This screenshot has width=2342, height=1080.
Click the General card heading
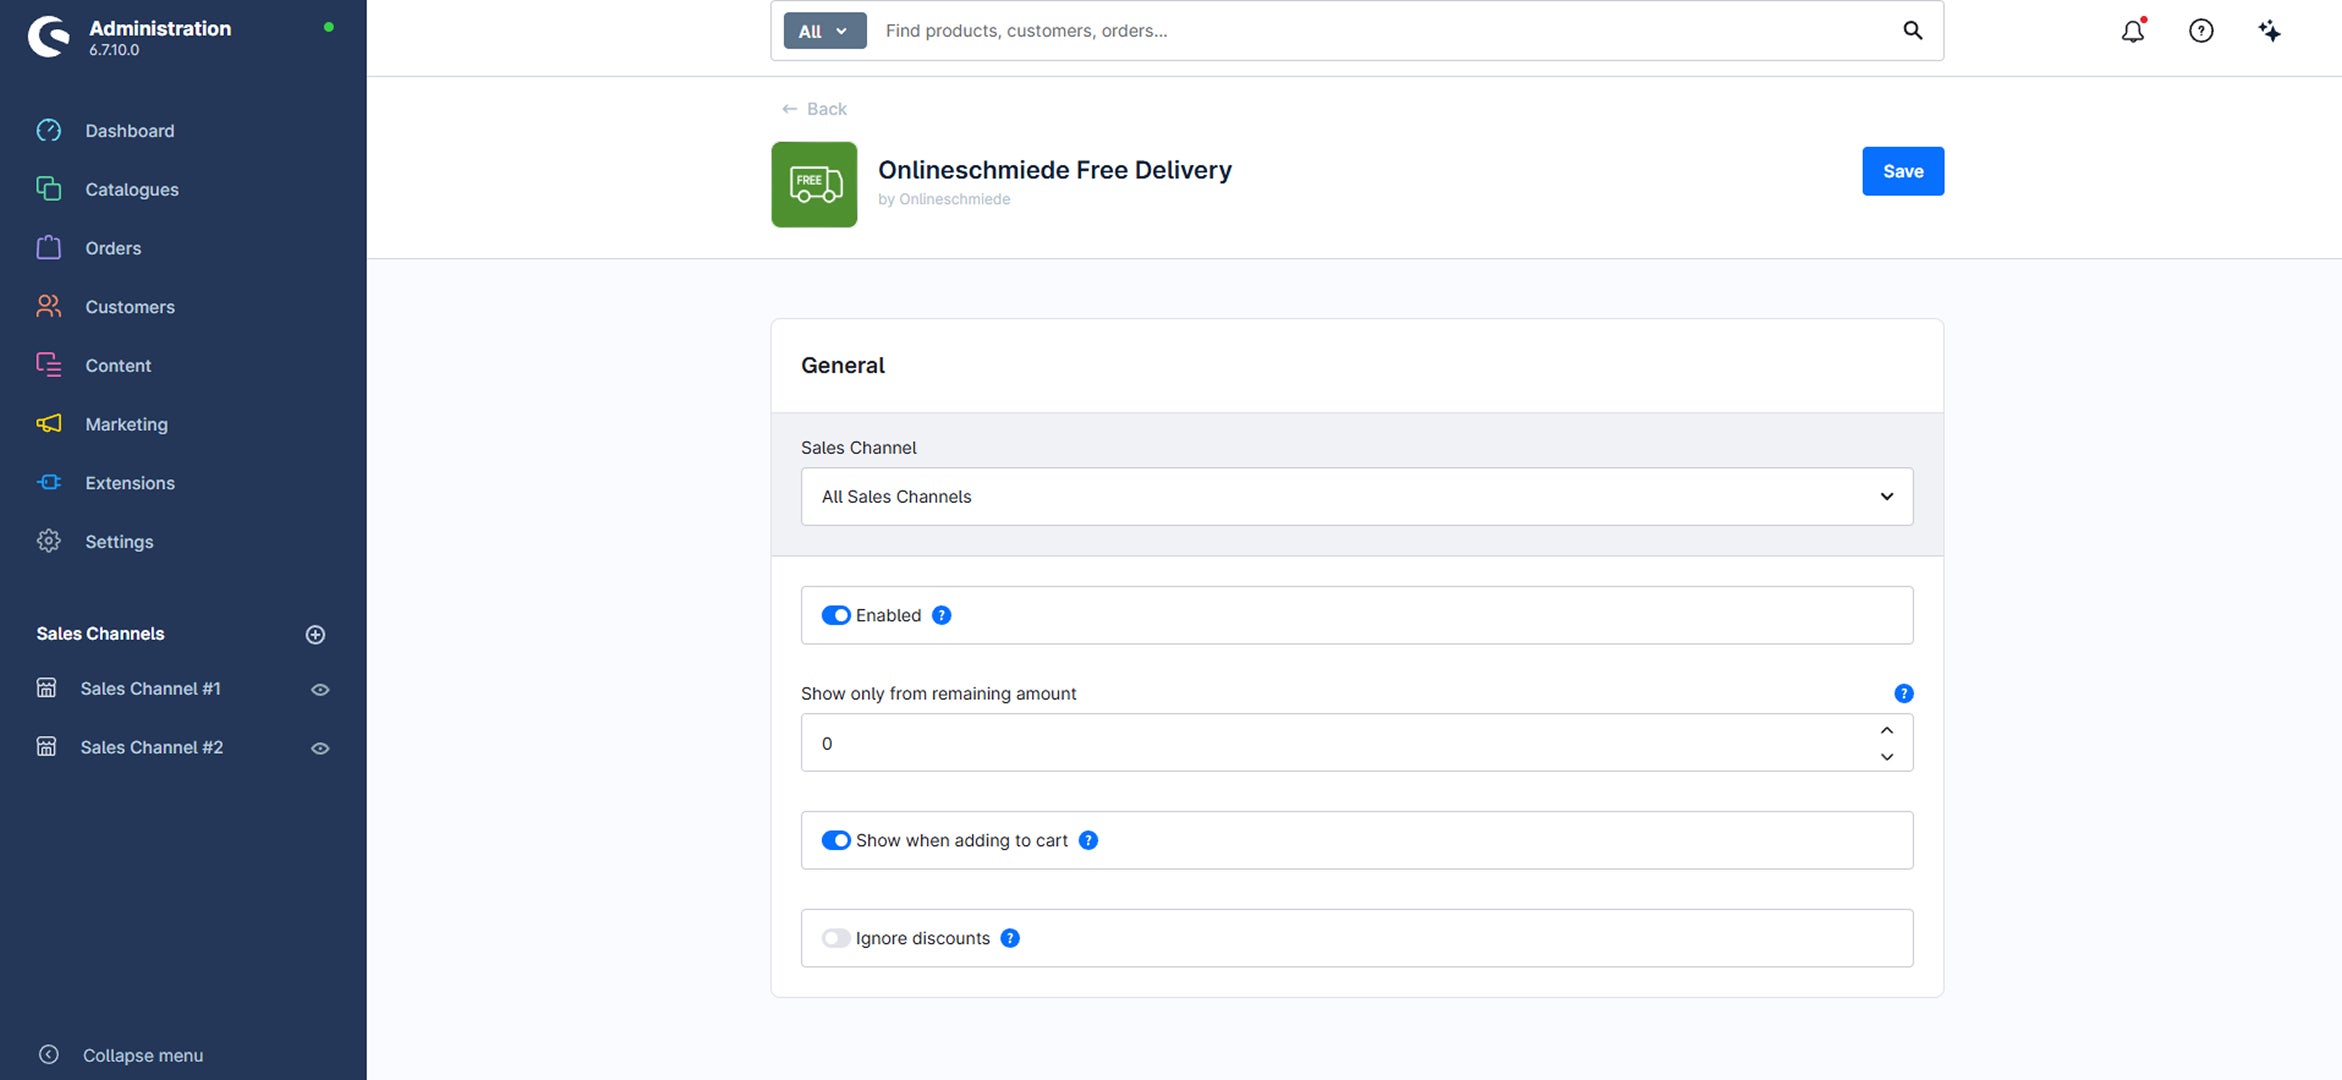842,365
